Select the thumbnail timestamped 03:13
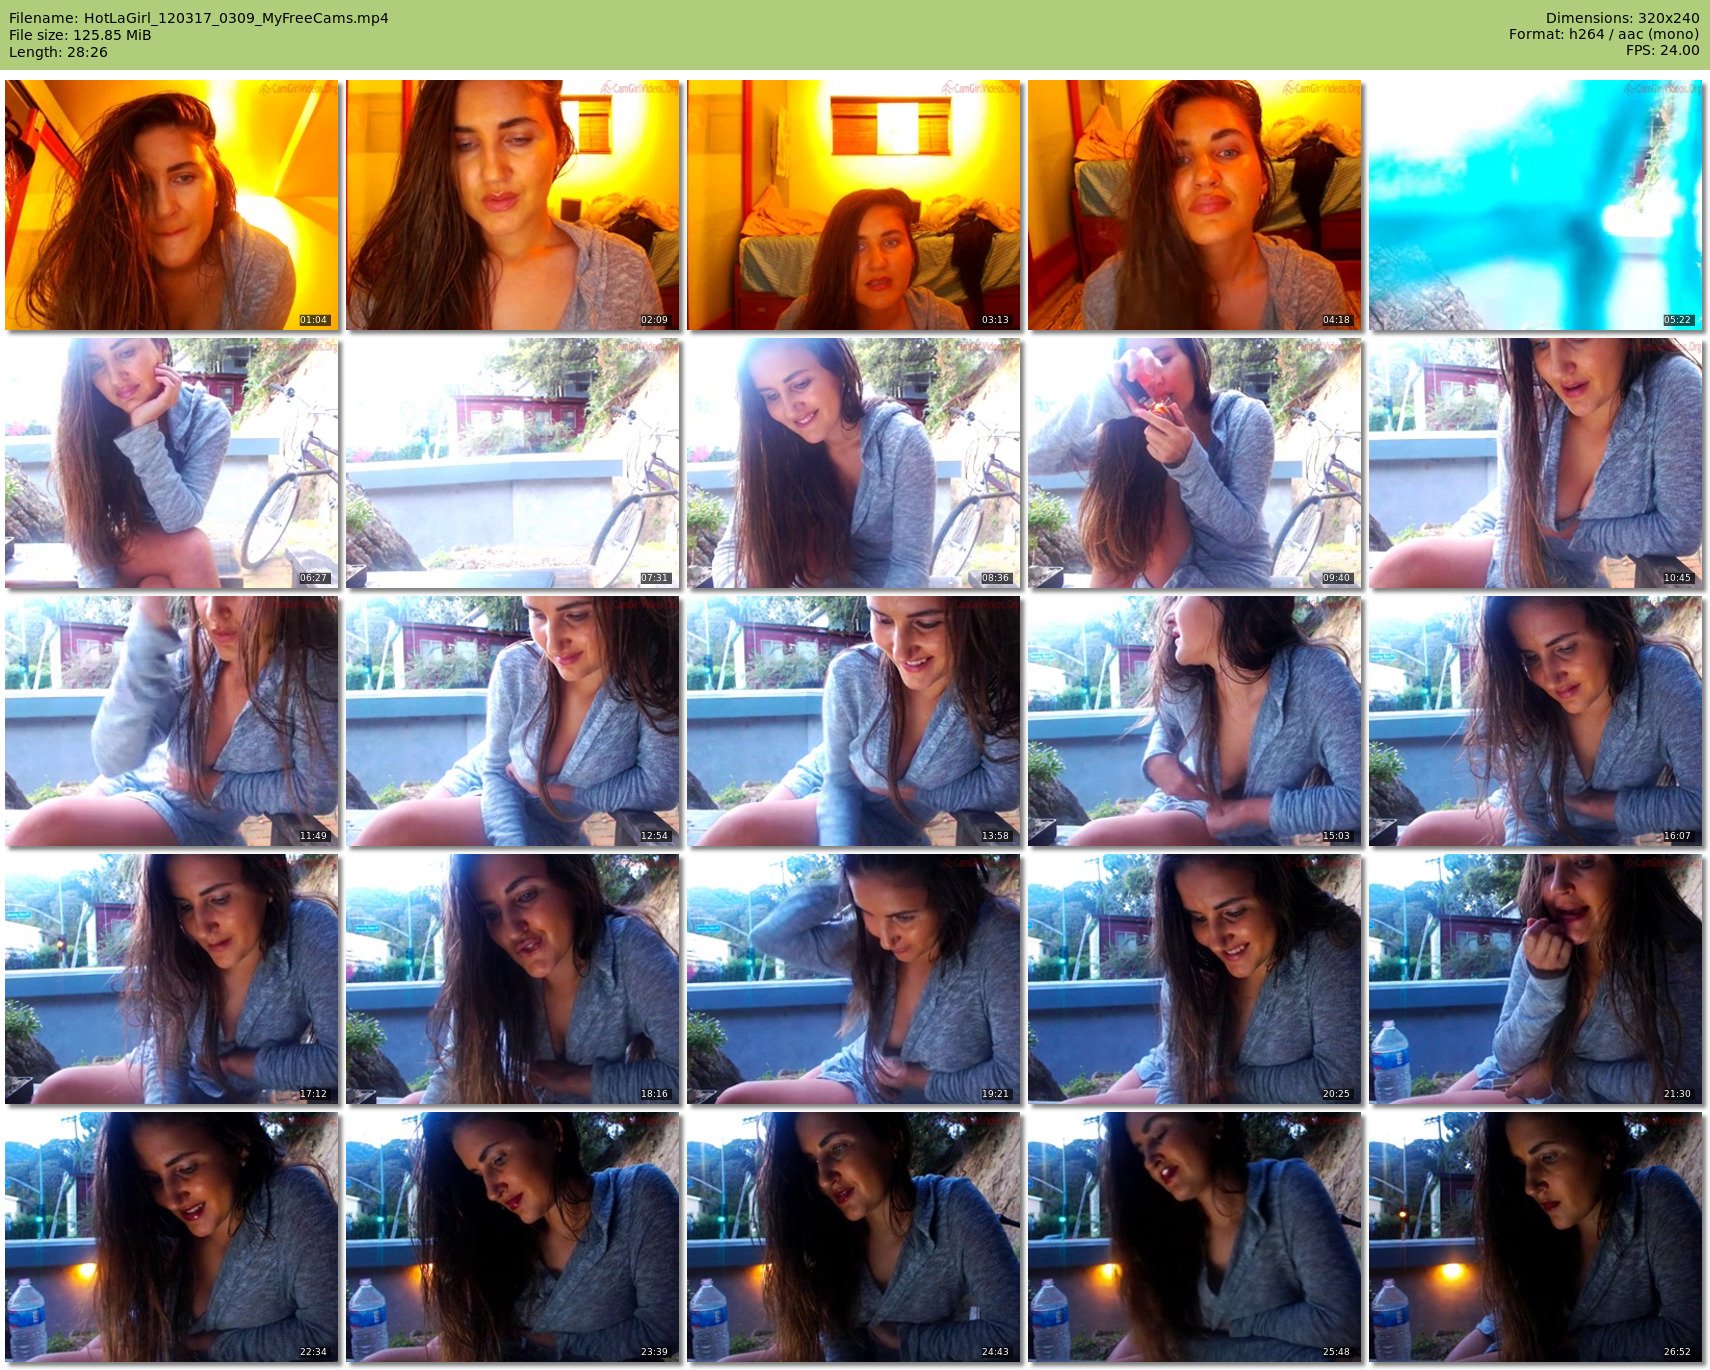The image size is (1710, 1370). 854,205
